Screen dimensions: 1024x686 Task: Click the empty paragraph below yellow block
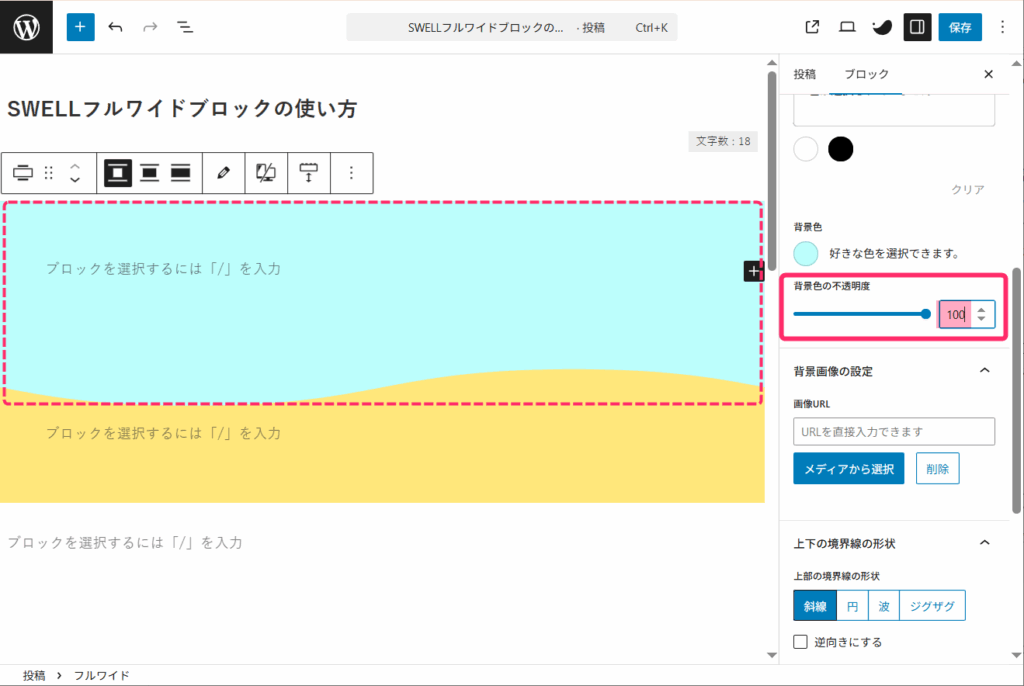pyautogui.click(x=125, y=542)
